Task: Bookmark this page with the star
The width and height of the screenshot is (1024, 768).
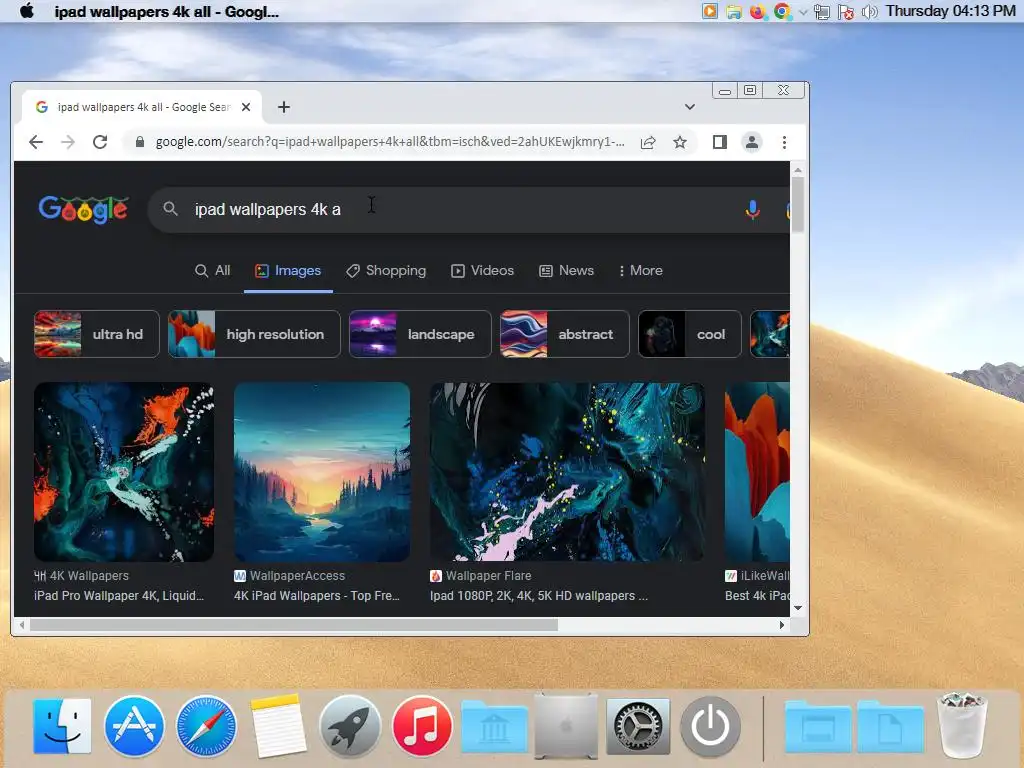Action: (x=680, y=142)
